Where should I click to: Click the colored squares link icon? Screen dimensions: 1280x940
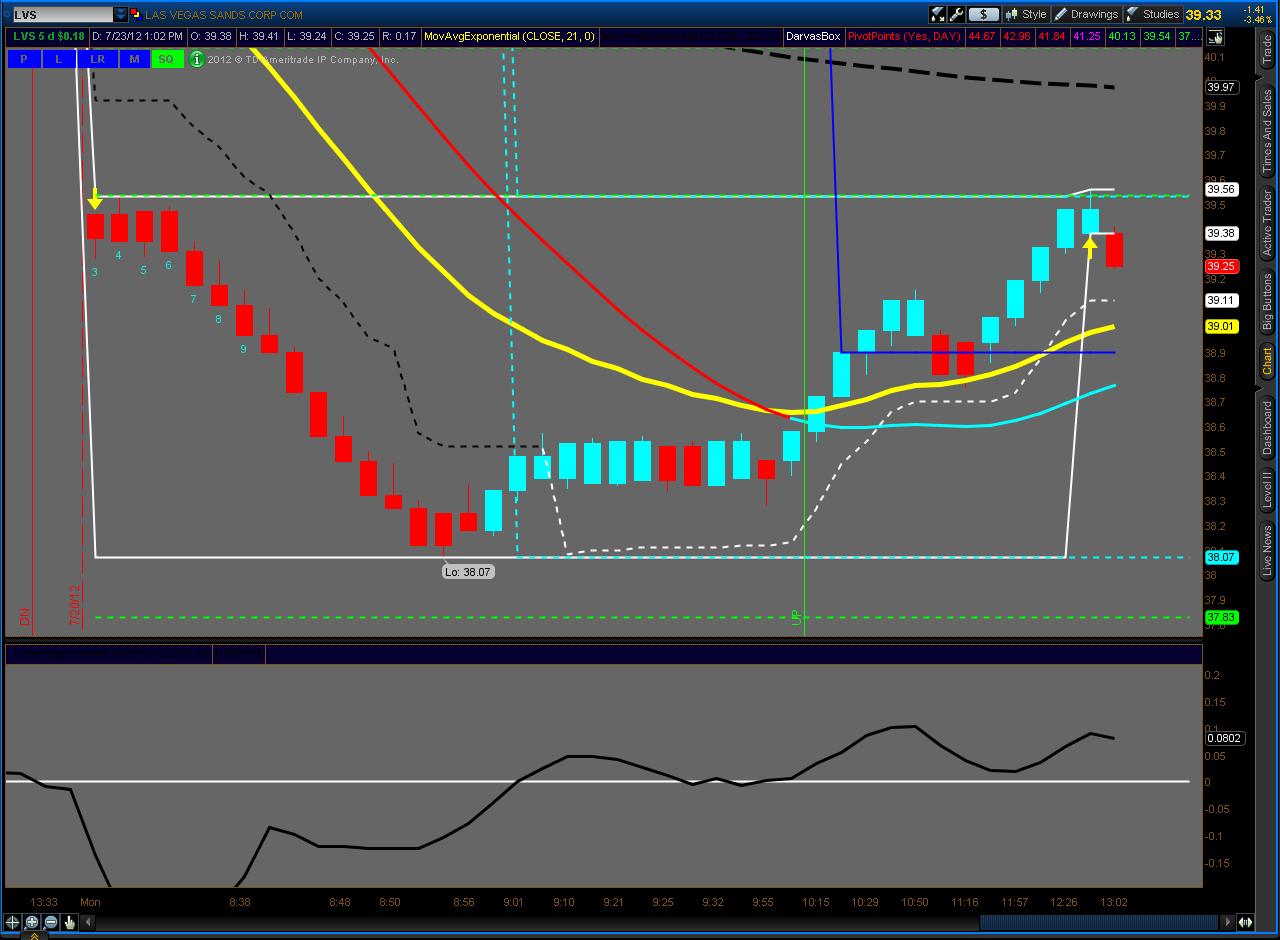tap(136, 15)
